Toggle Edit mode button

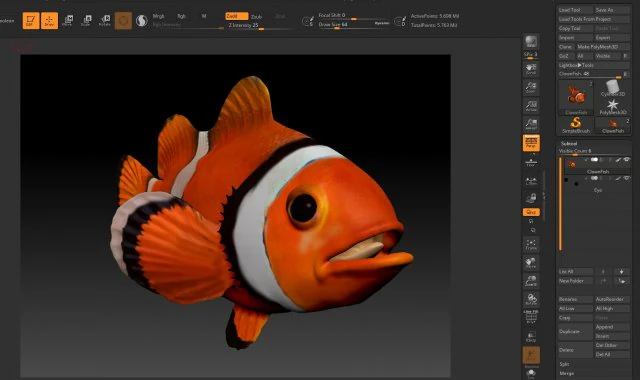click(31, 20)
